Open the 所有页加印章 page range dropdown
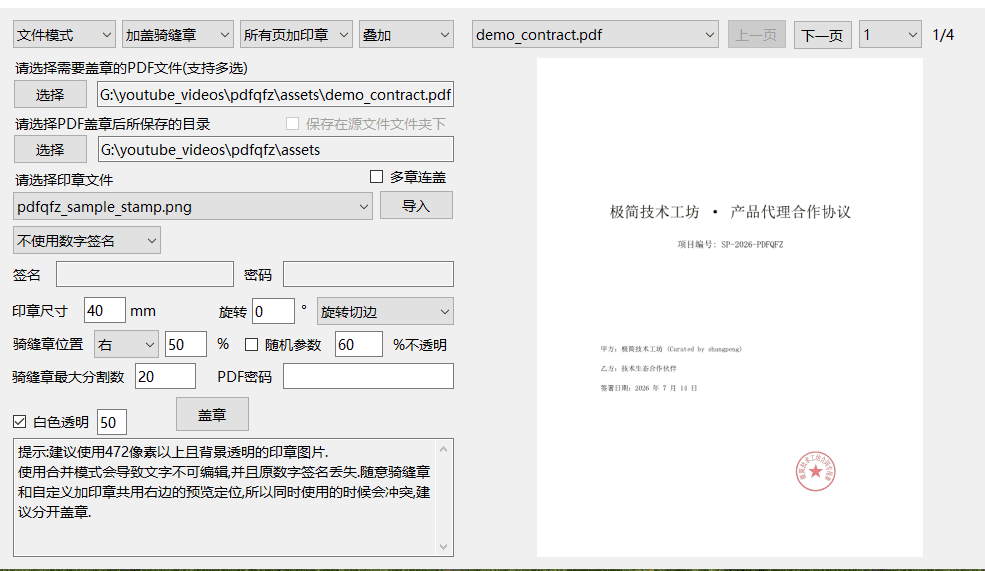 (296, 35)
